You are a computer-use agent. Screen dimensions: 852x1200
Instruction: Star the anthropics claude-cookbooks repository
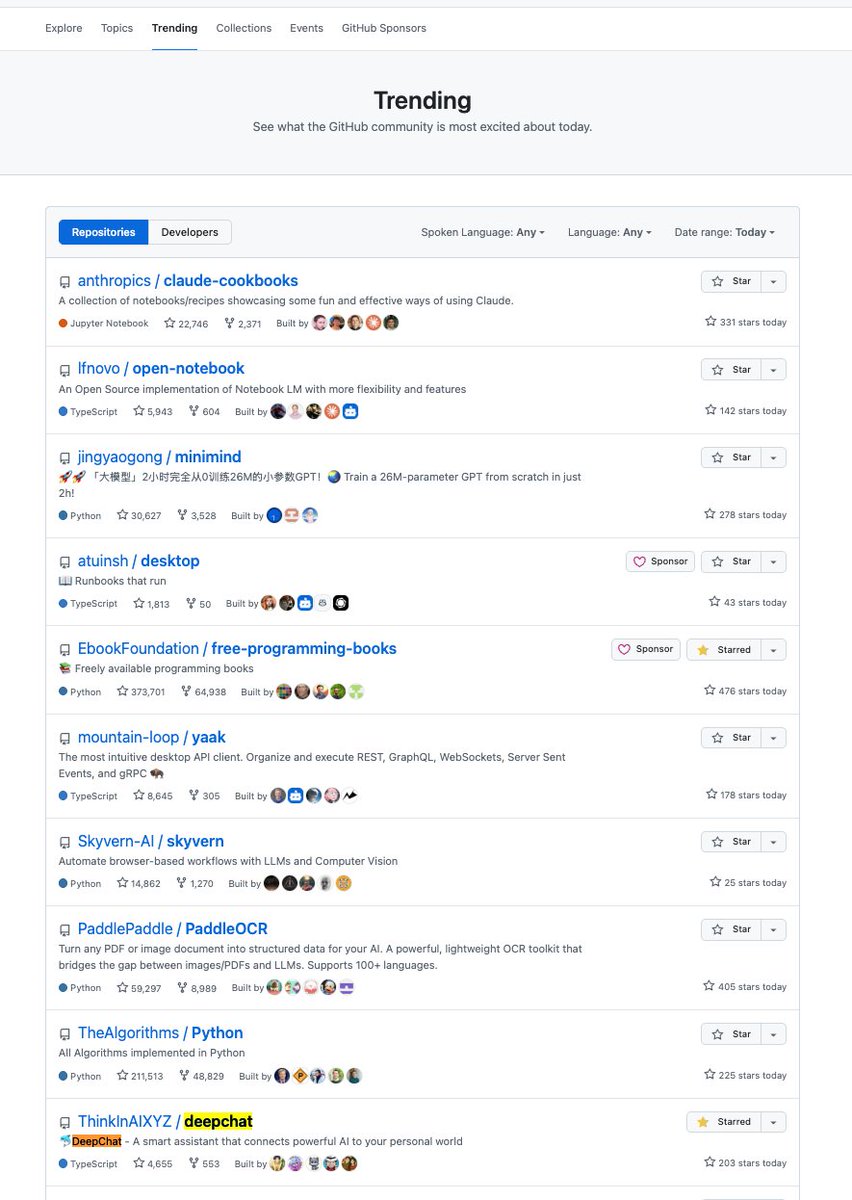click(x=731, y=281)
